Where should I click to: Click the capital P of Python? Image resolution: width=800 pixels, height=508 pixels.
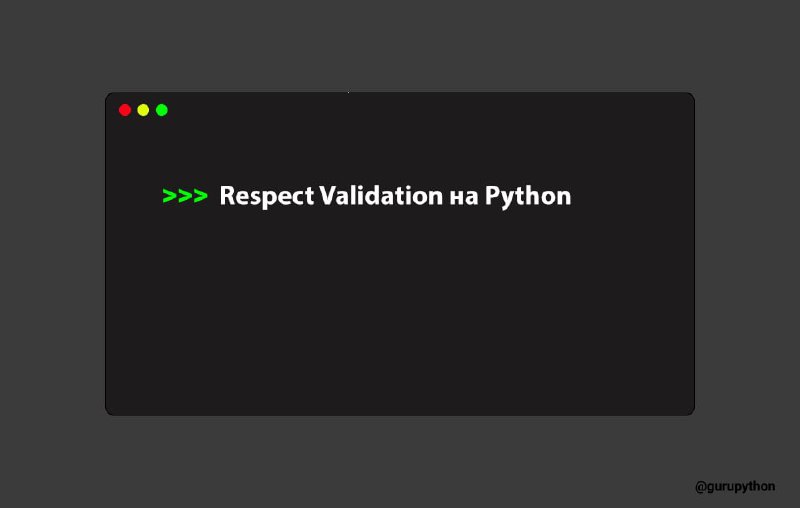pos(492,196)
